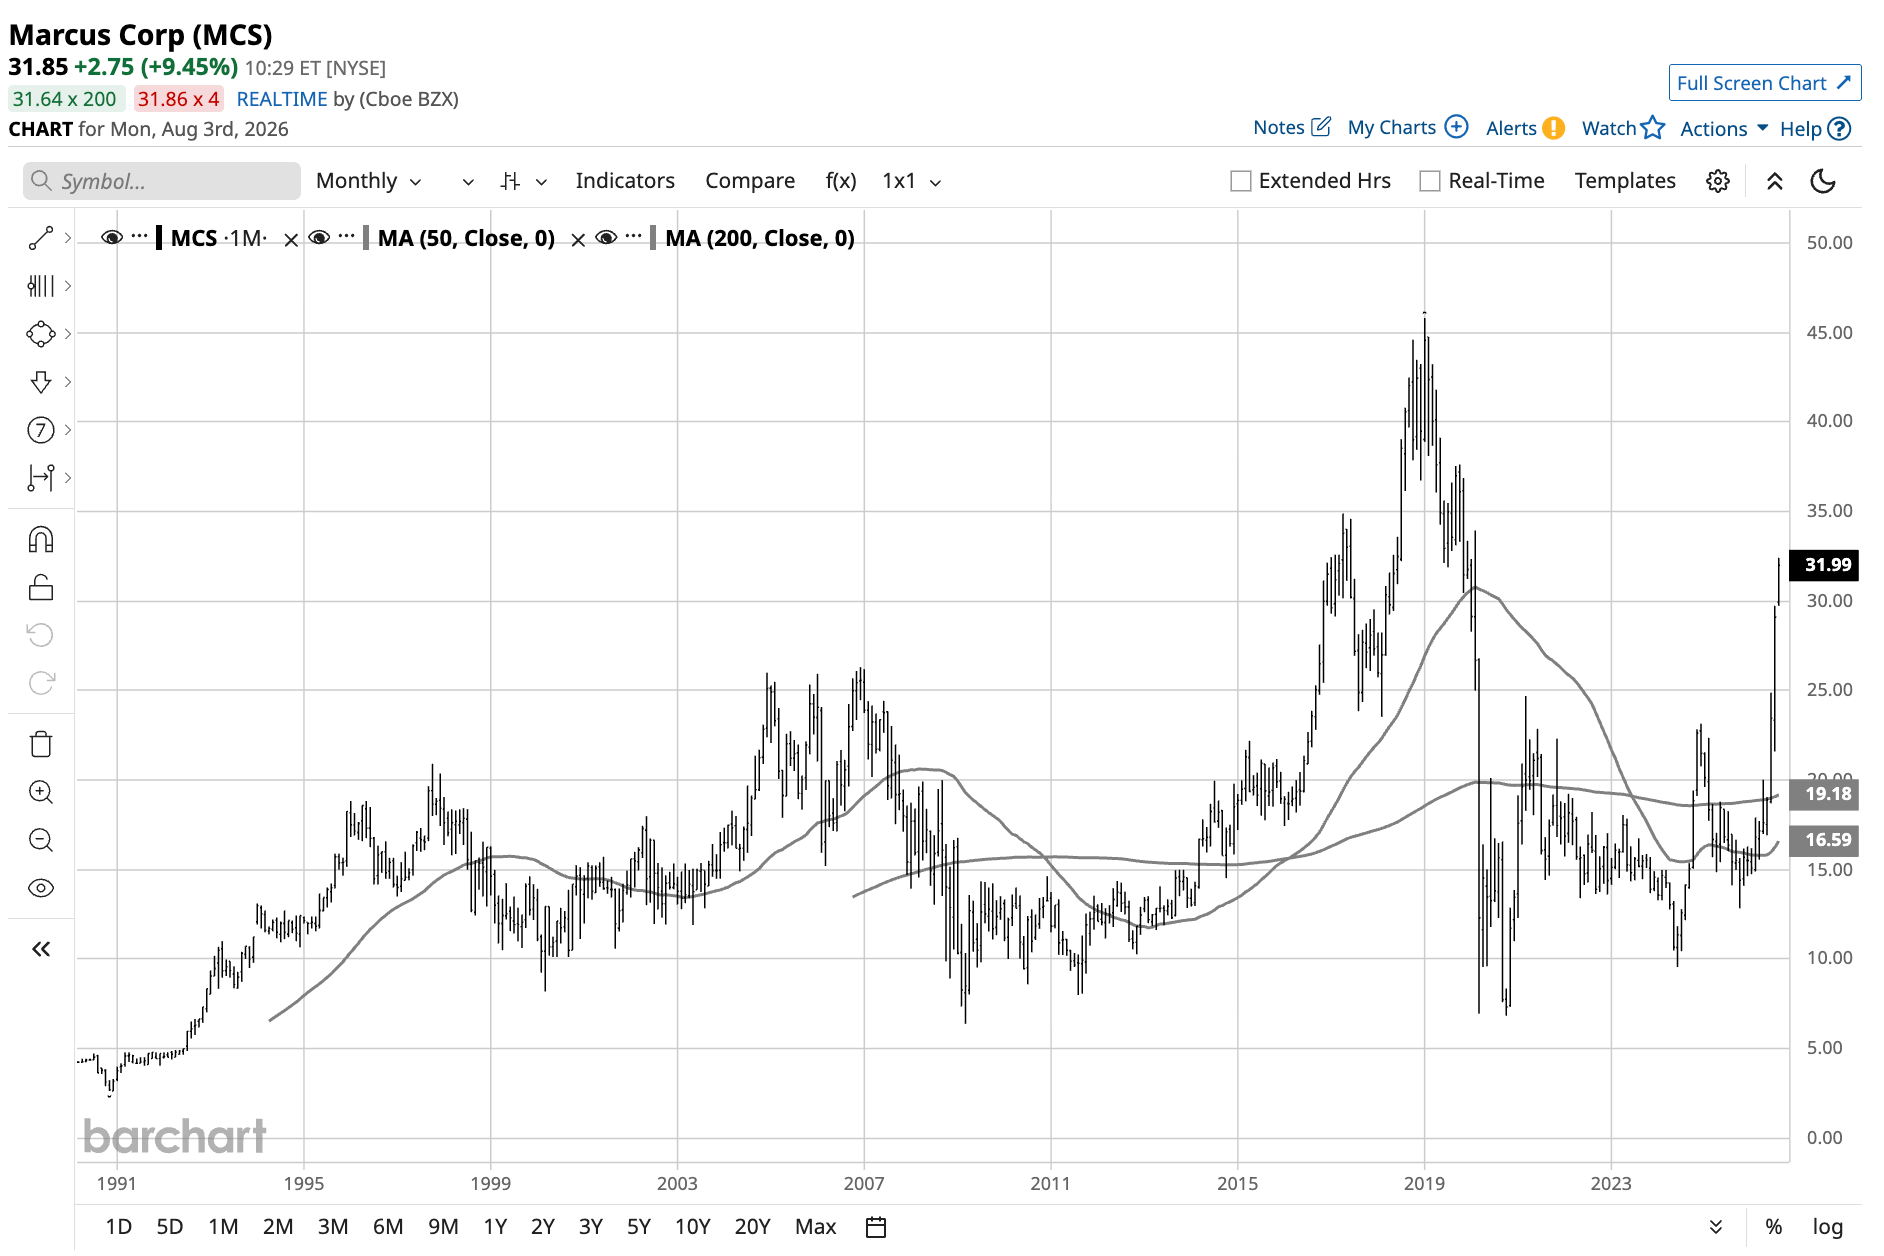Open the Indicators menu
This screenshot has height=1256, width=1884.
(x=625, y=181)
